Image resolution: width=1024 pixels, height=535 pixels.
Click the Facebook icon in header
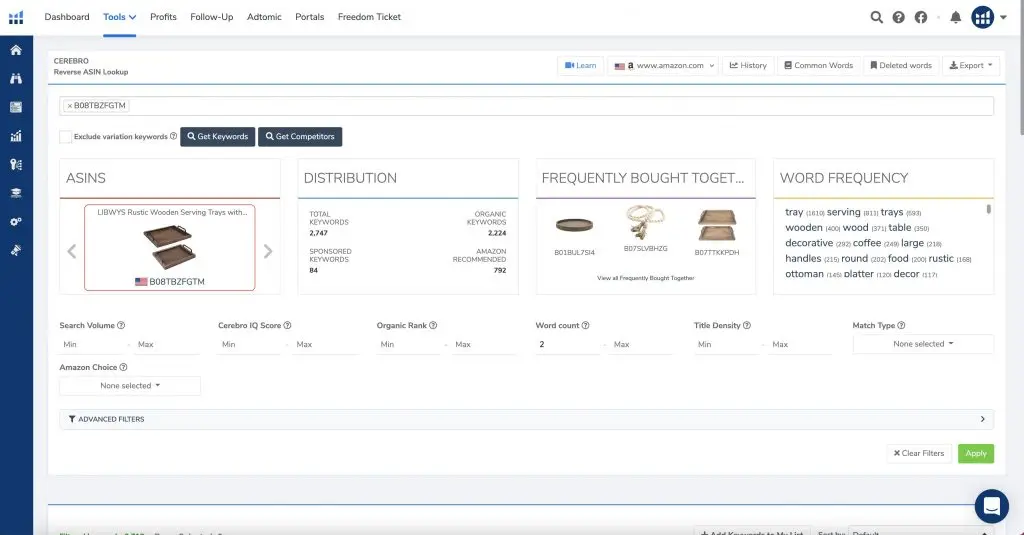tap(921, 17)
